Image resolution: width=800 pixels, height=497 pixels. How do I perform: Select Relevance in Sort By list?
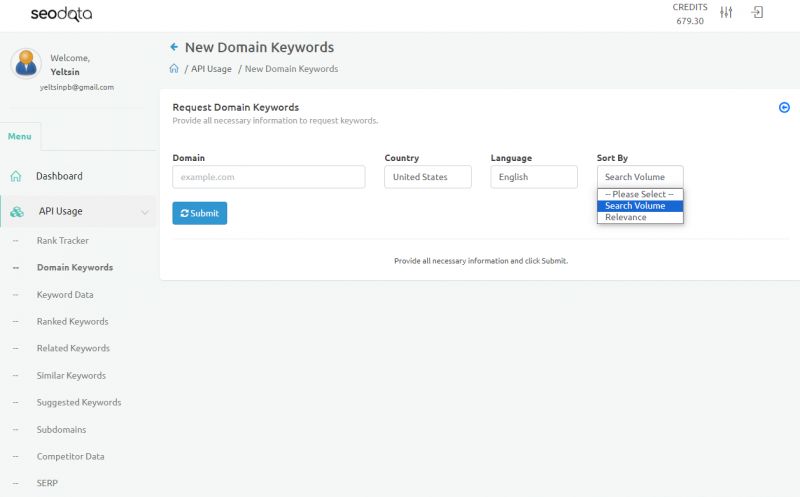[626, 217]
